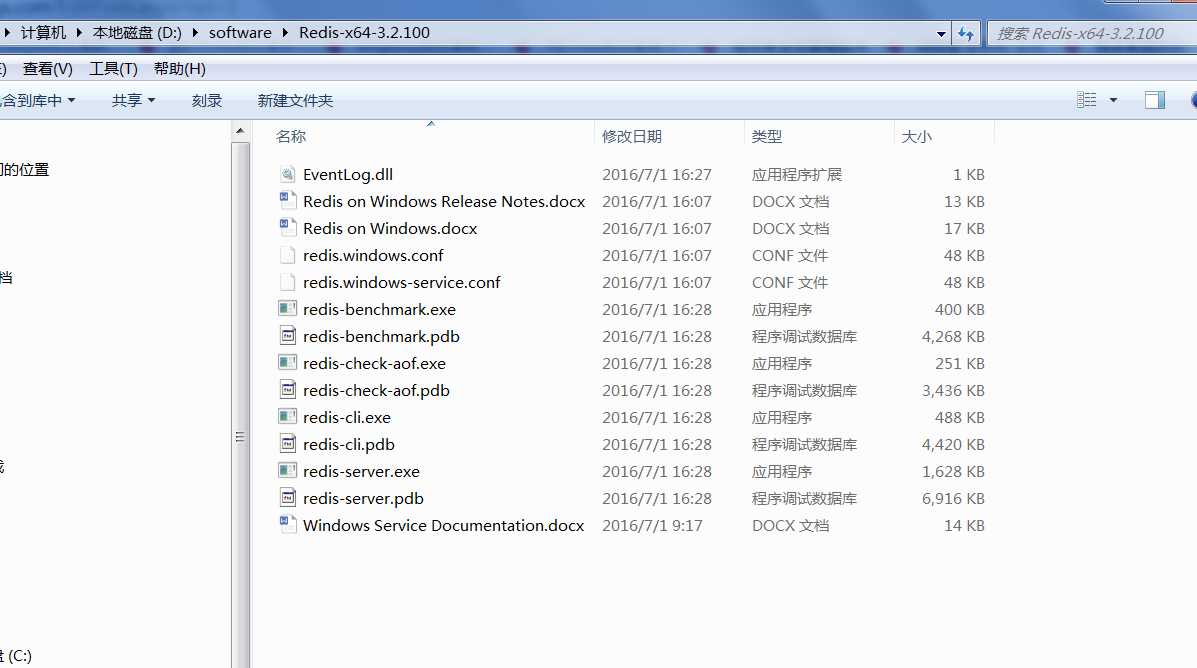Select file name Windows Service Documentation.docx

pos(444,525)
